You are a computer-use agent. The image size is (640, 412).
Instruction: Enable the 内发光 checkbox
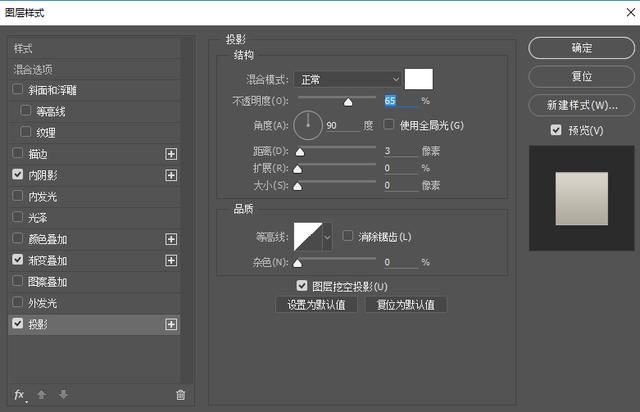18,196
